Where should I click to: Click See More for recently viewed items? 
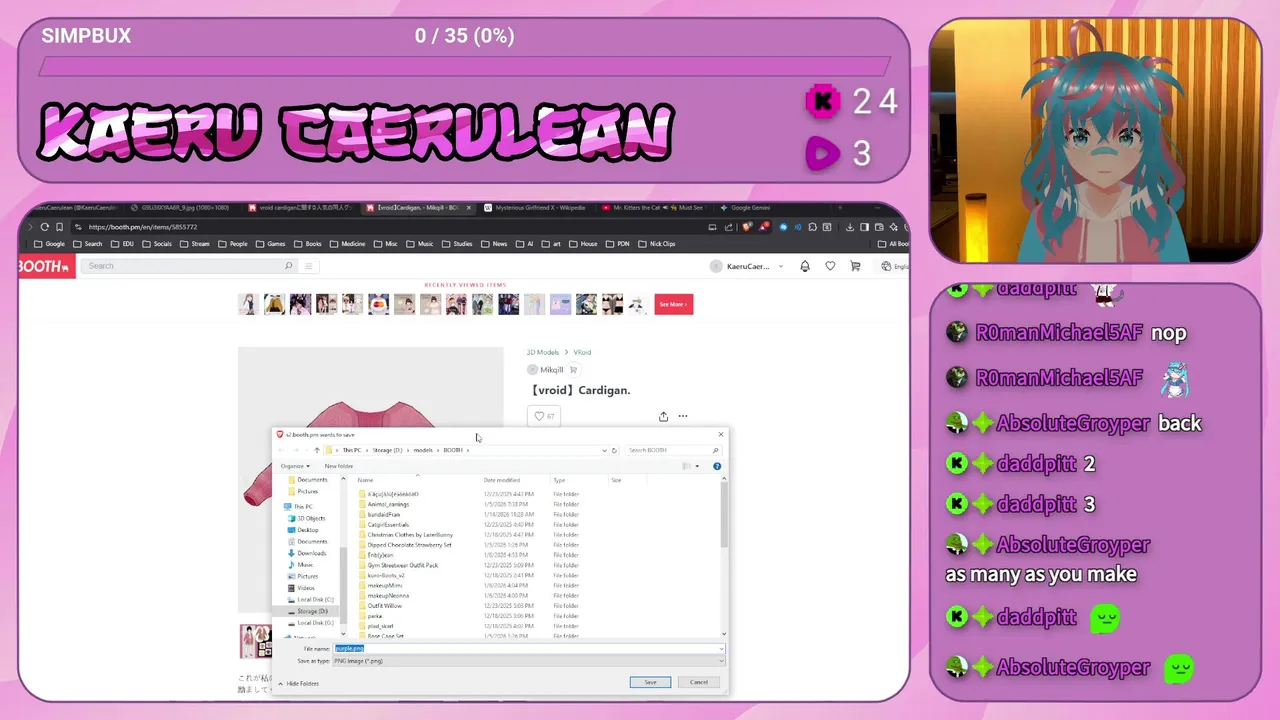(674, 304)
